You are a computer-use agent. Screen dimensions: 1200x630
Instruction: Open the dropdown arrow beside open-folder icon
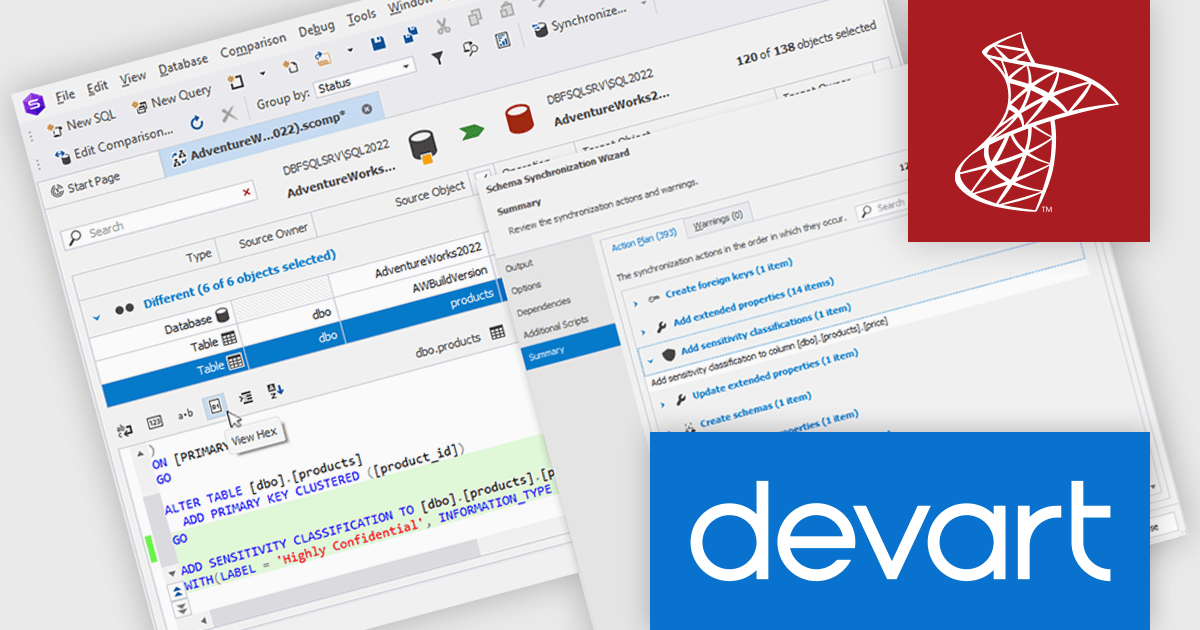(350, 50)
